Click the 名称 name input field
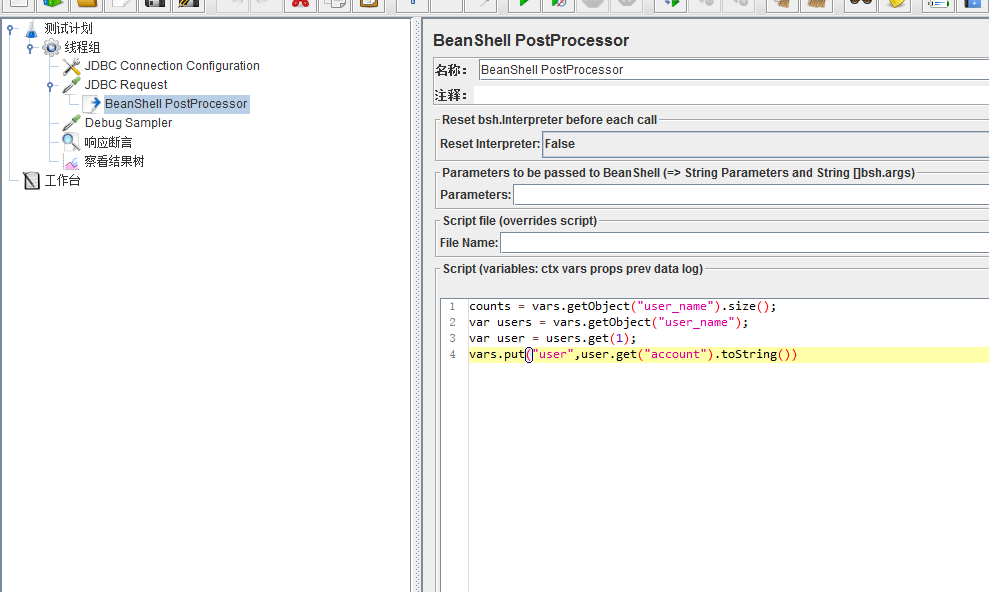989x592 pixels. coord(734,70)
